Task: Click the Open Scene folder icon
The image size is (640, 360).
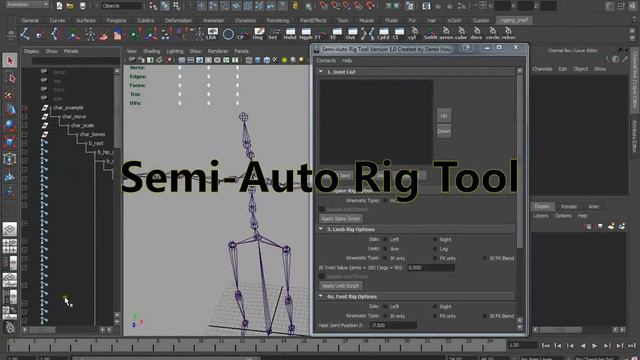Action: pyautogui.click(x=71, y=6)
